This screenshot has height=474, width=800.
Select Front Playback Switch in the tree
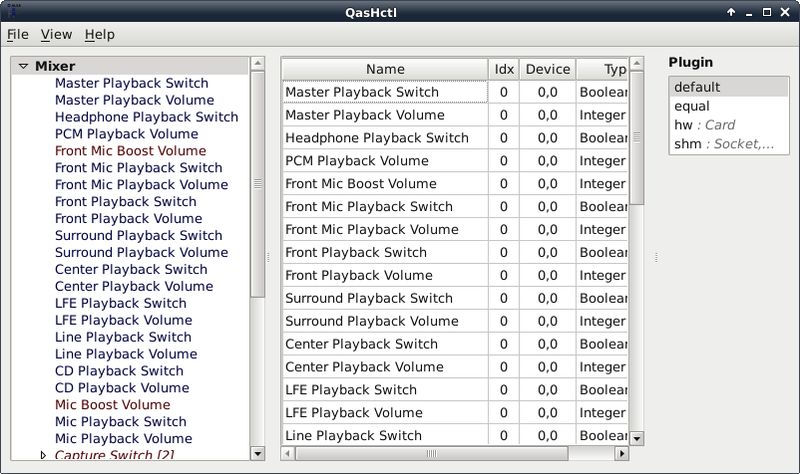(126, 201)
